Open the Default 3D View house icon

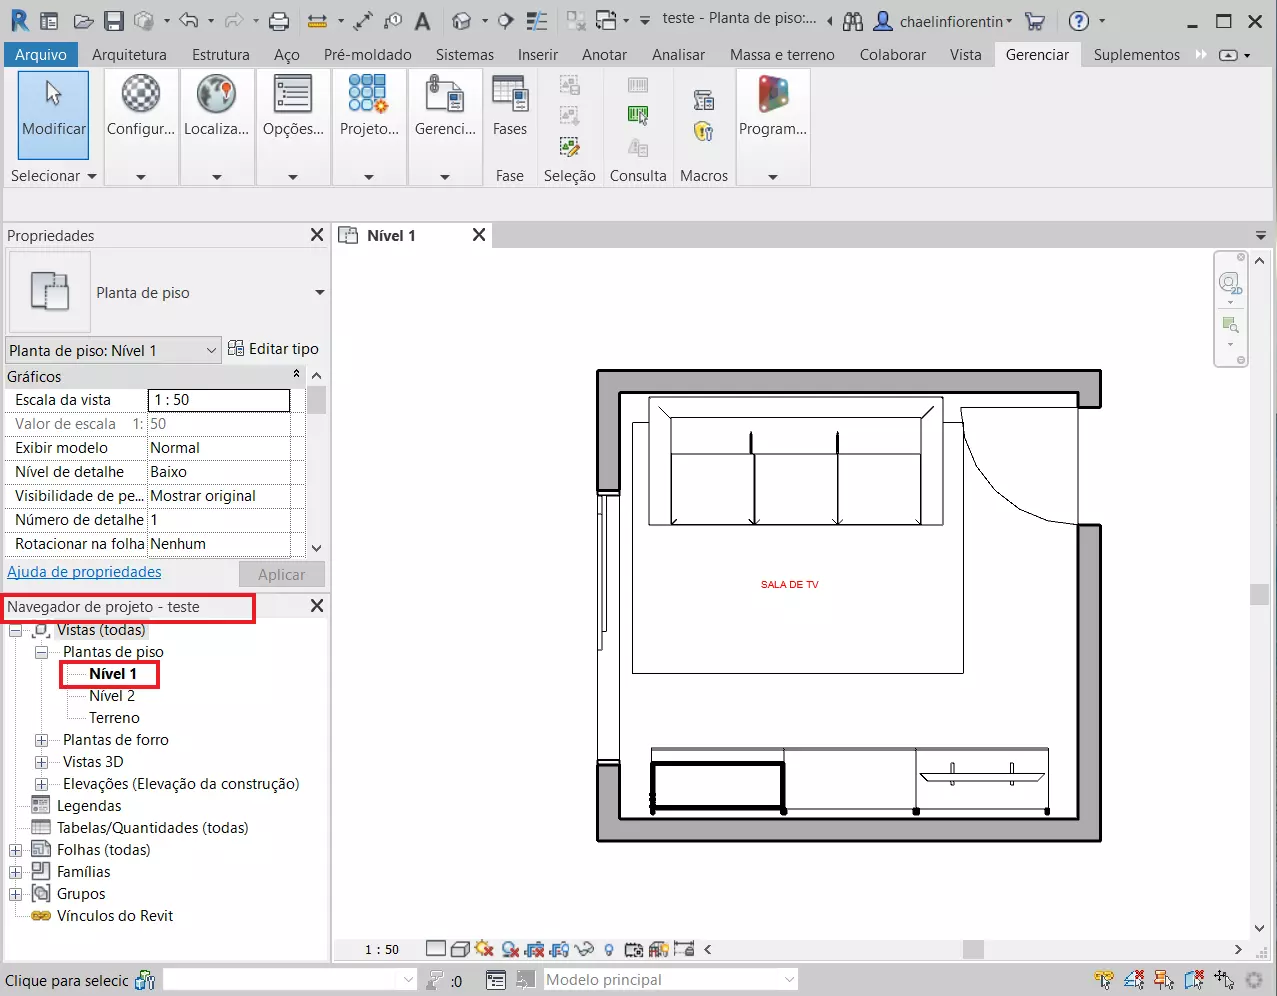462,20
